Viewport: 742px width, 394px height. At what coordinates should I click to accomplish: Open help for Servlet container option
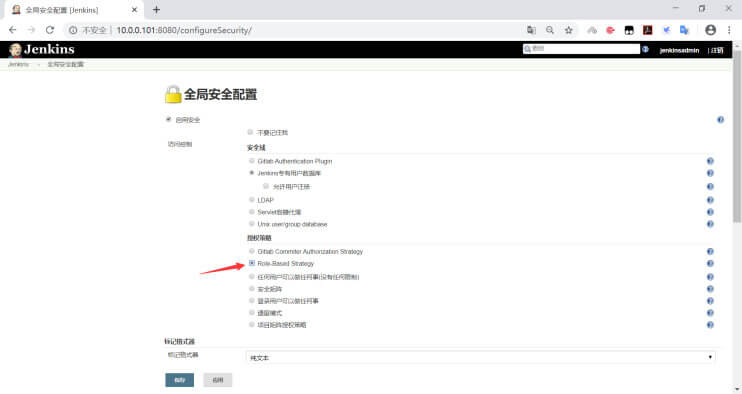pos(710,212)
